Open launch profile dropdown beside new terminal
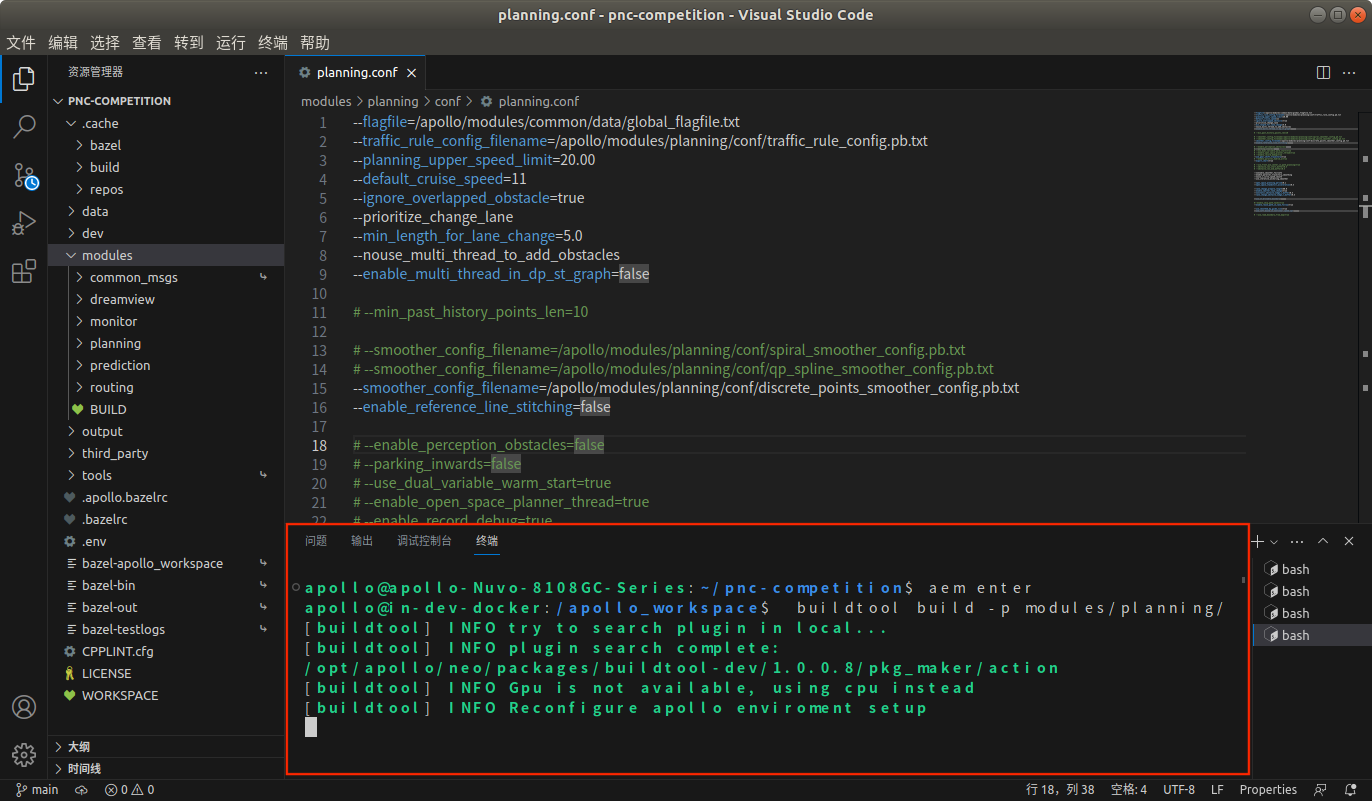1372x801 pixels. [x=1274, y=541]
